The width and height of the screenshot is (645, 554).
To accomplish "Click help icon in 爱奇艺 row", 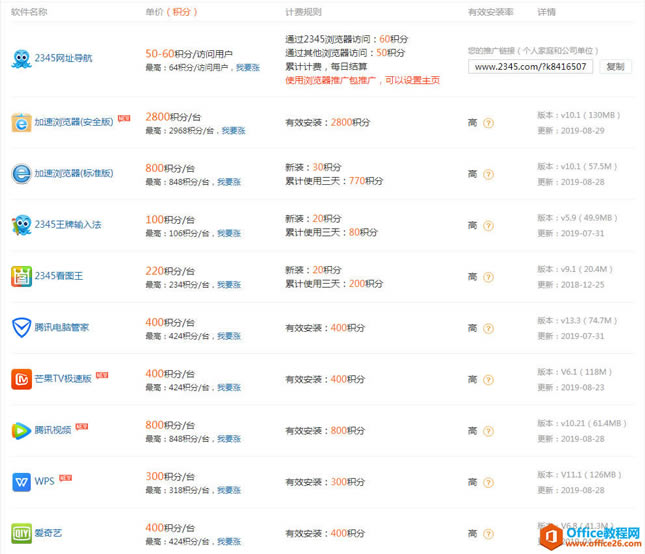I will 488,534.
